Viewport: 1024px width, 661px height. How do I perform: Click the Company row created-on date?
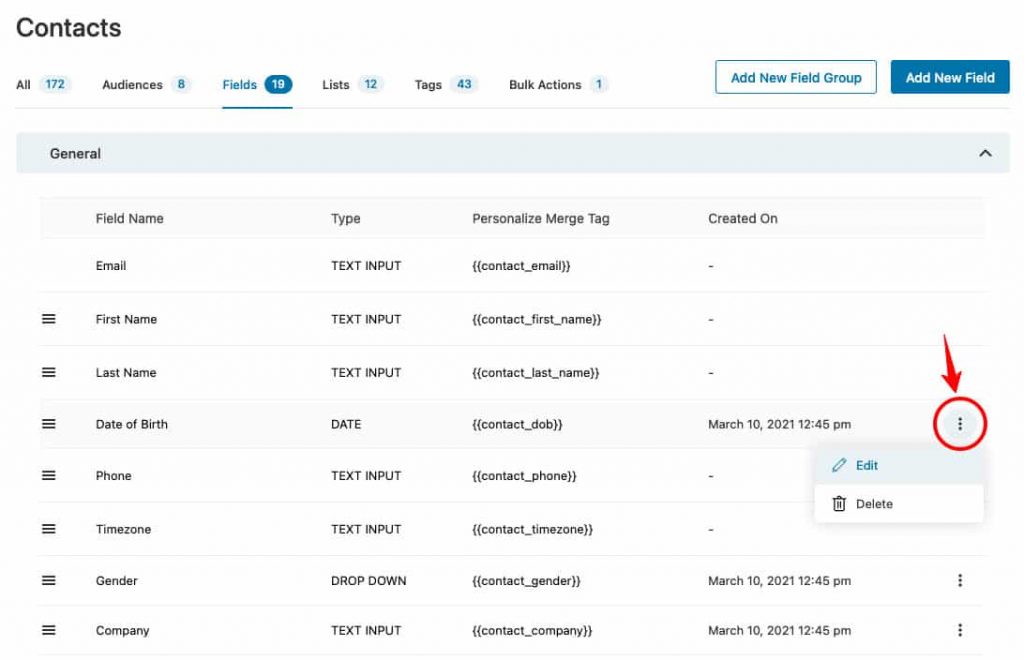pos(779,631)
